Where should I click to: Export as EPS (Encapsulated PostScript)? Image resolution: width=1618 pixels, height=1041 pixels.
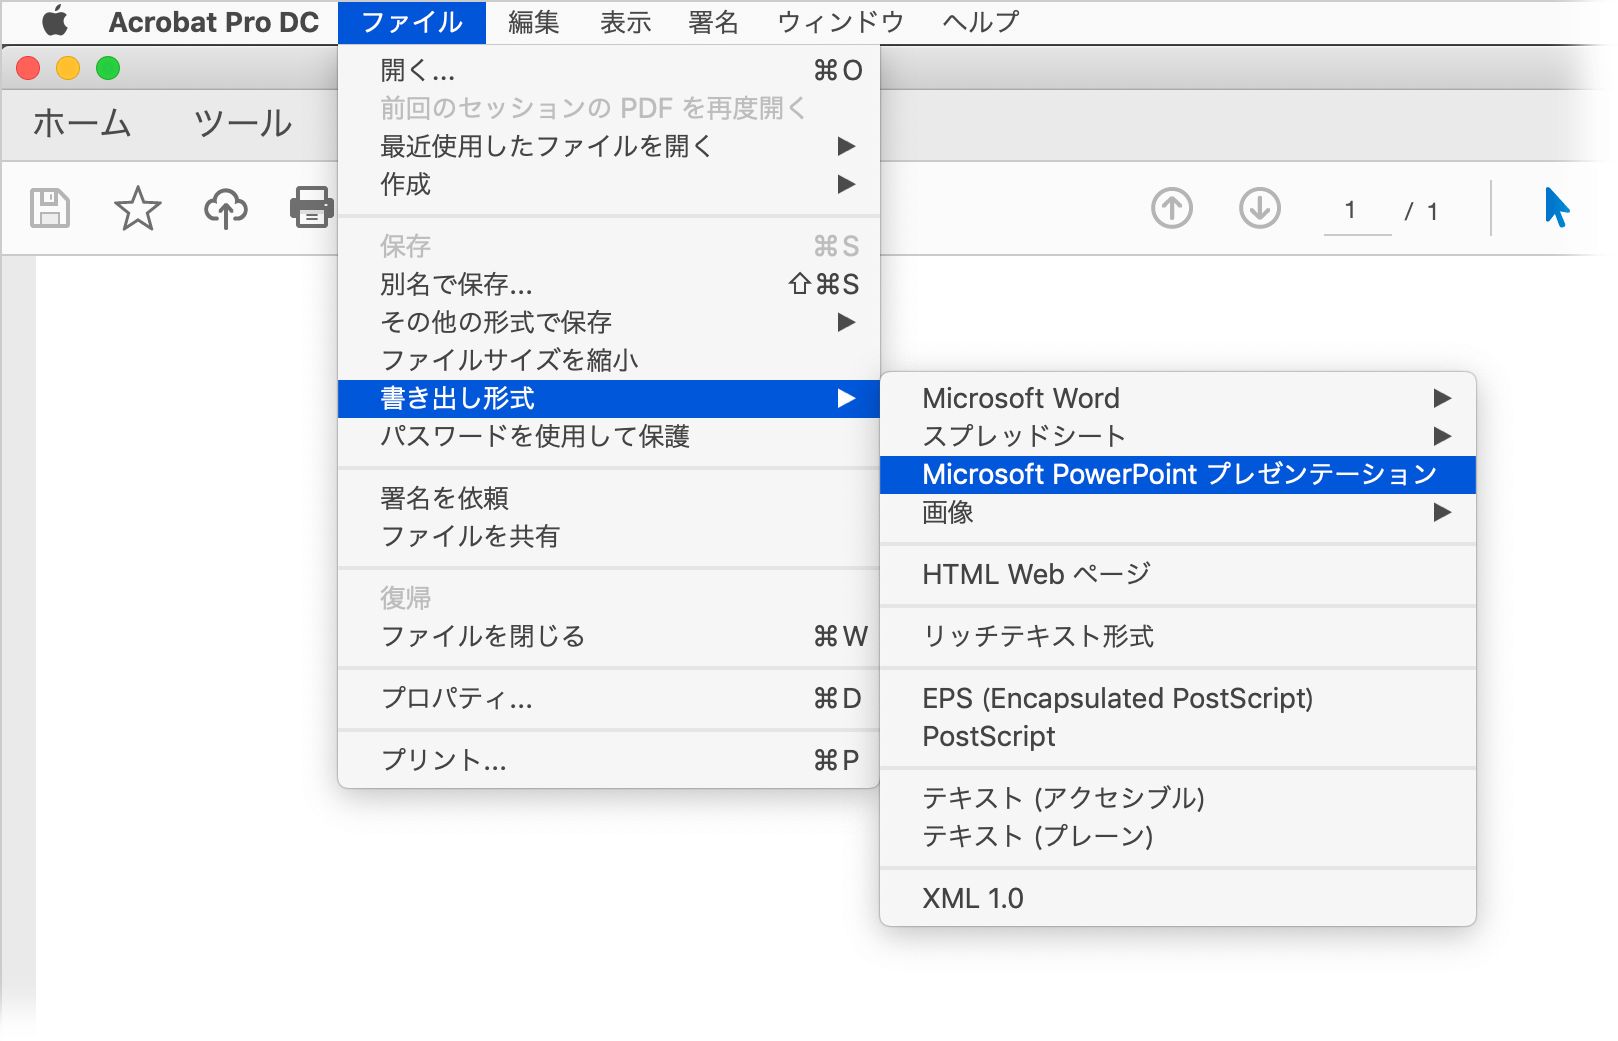click(x=1178, y=698)
